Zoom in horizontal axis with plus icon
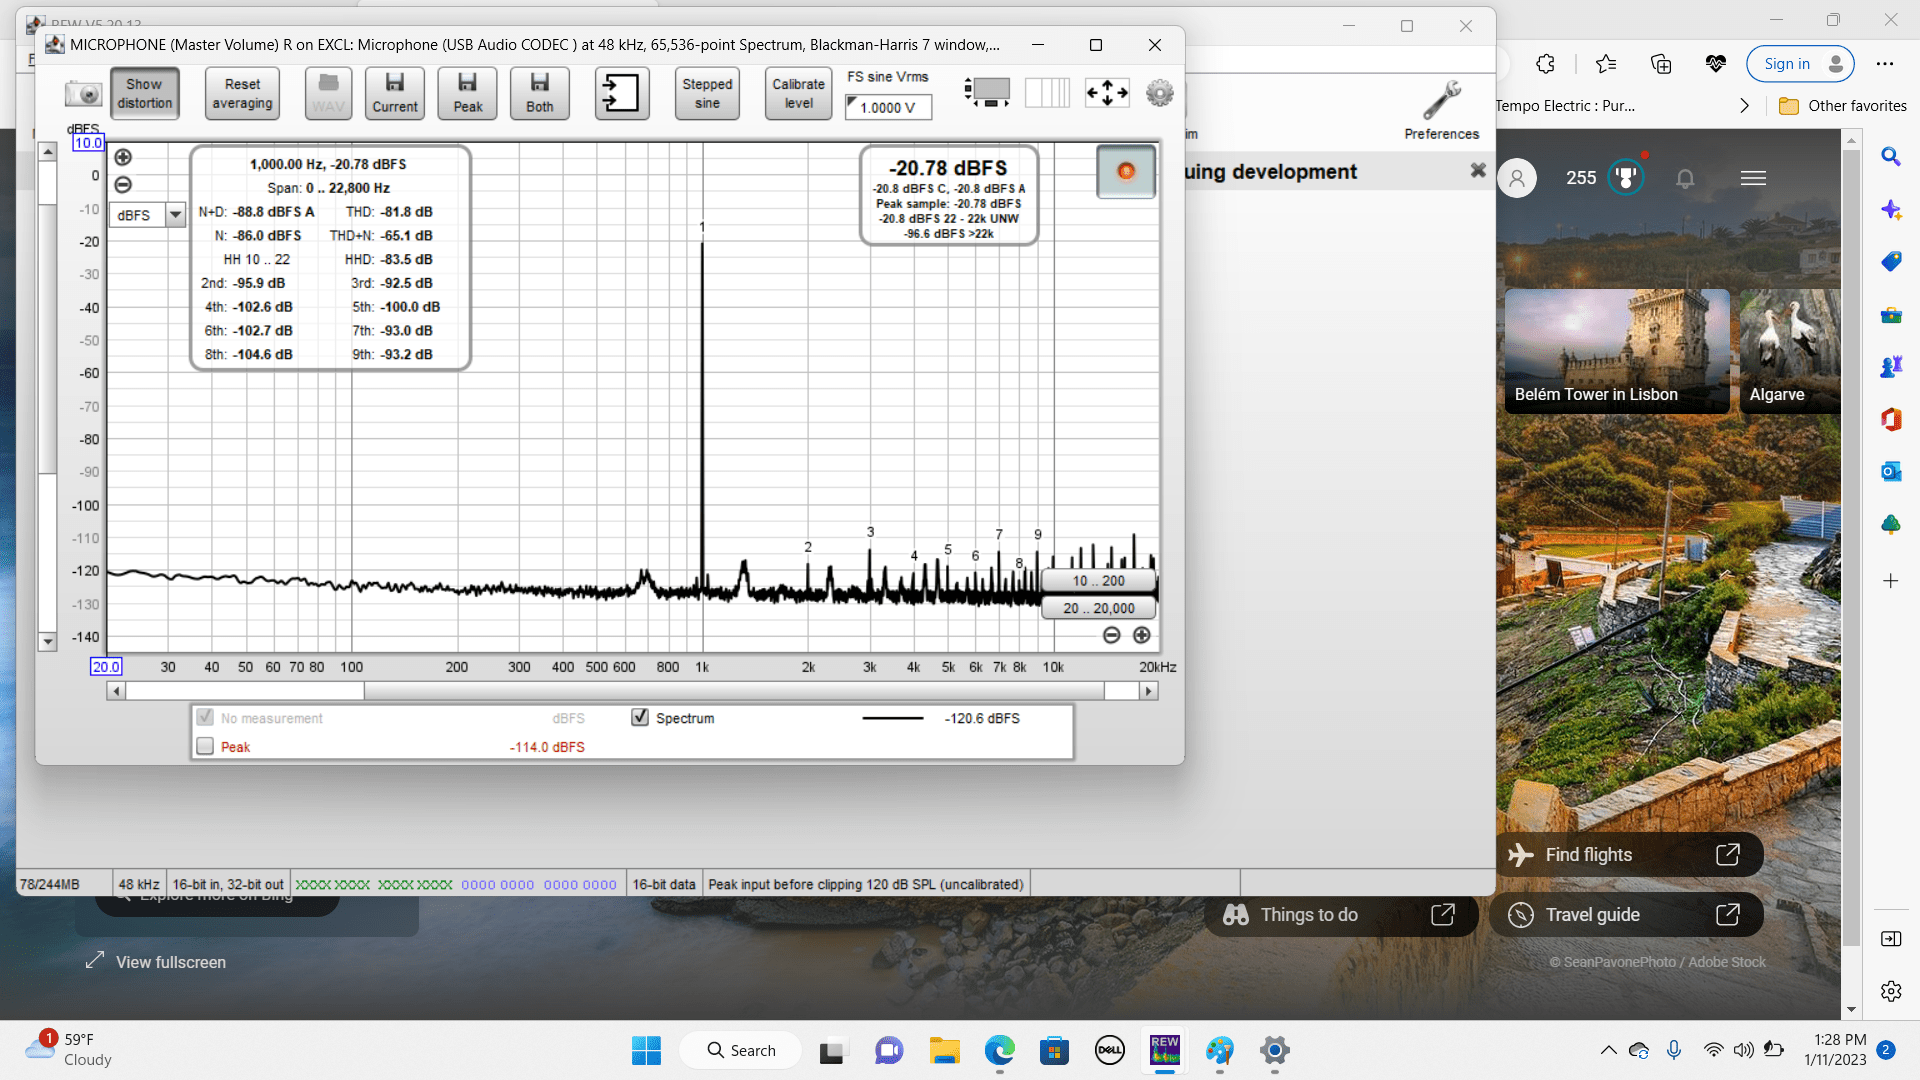This screenshot has height=1080, width=1920. pyautogui.click(x=1141, y=635)
